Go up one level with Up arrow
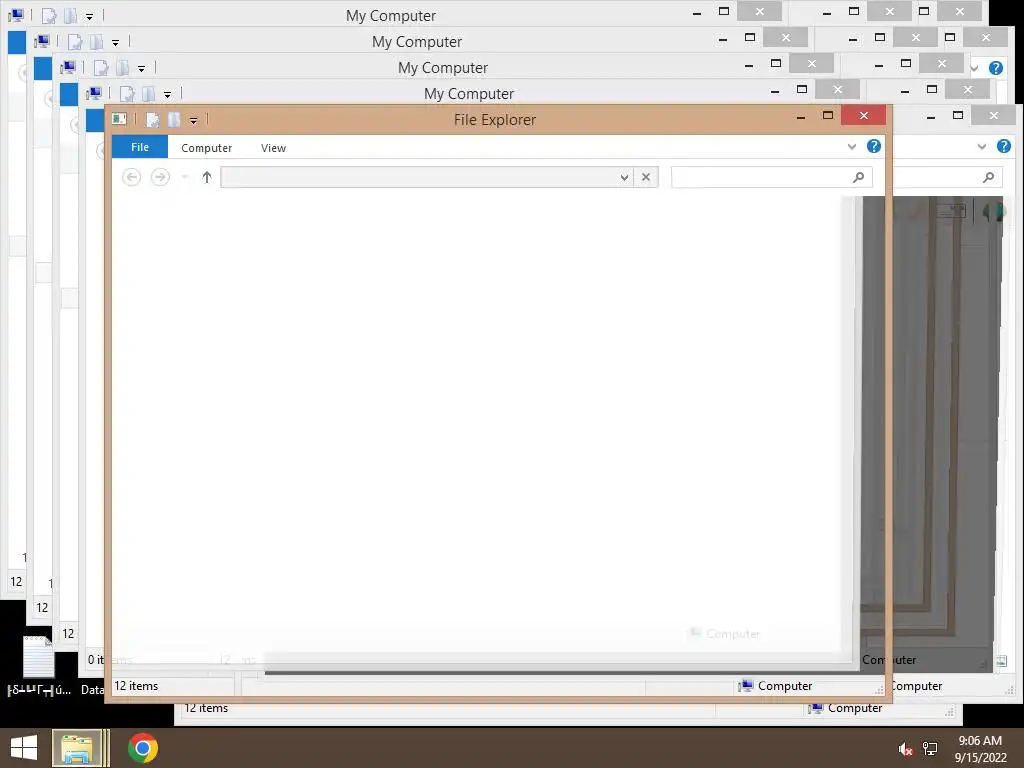 (x=206, y=177)
